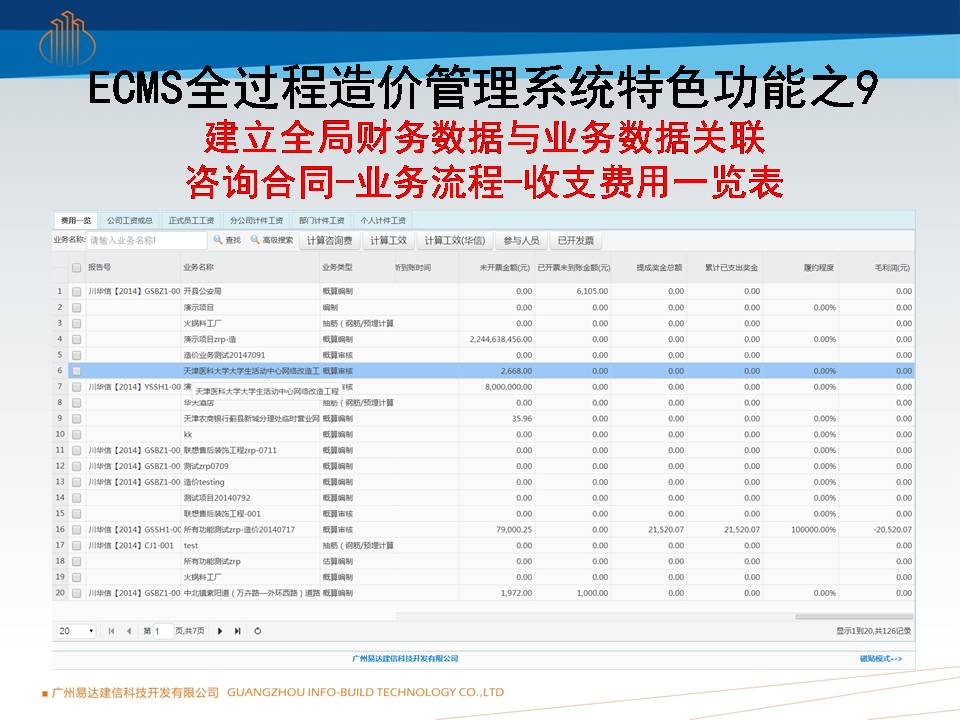
Task: Click the 业务类型 column header
Action: [x=337, y=268]
